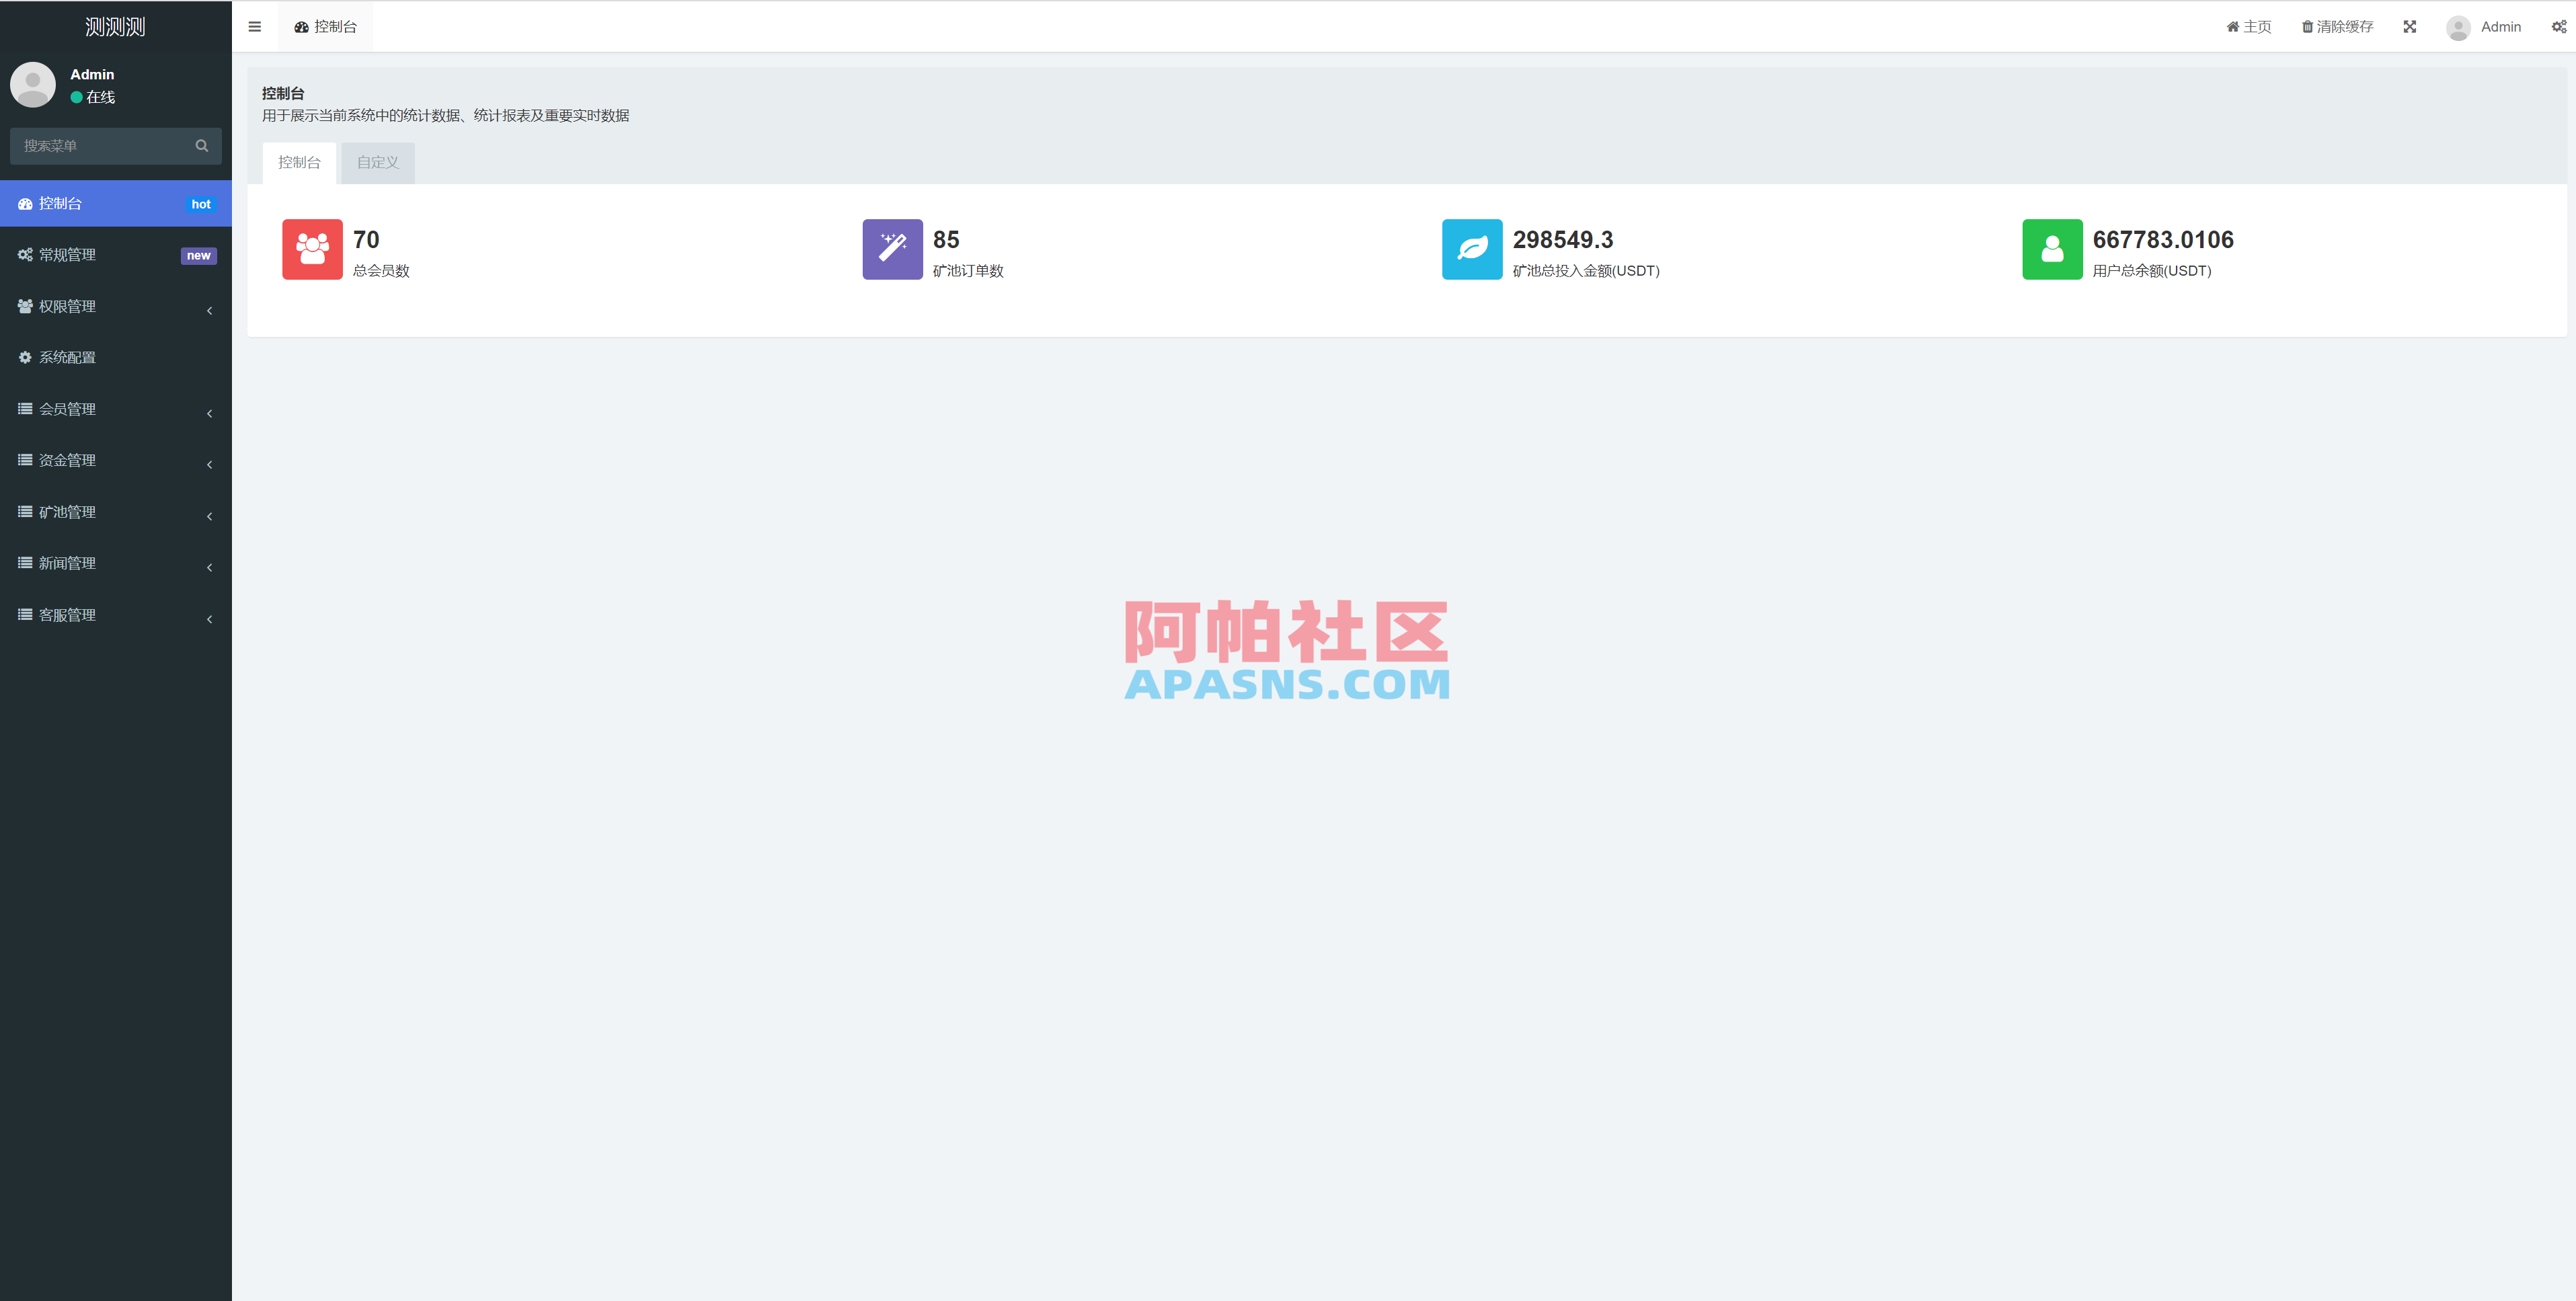
Task: Click the search magnifier icon in sidebar
Action: coord(201,146)
